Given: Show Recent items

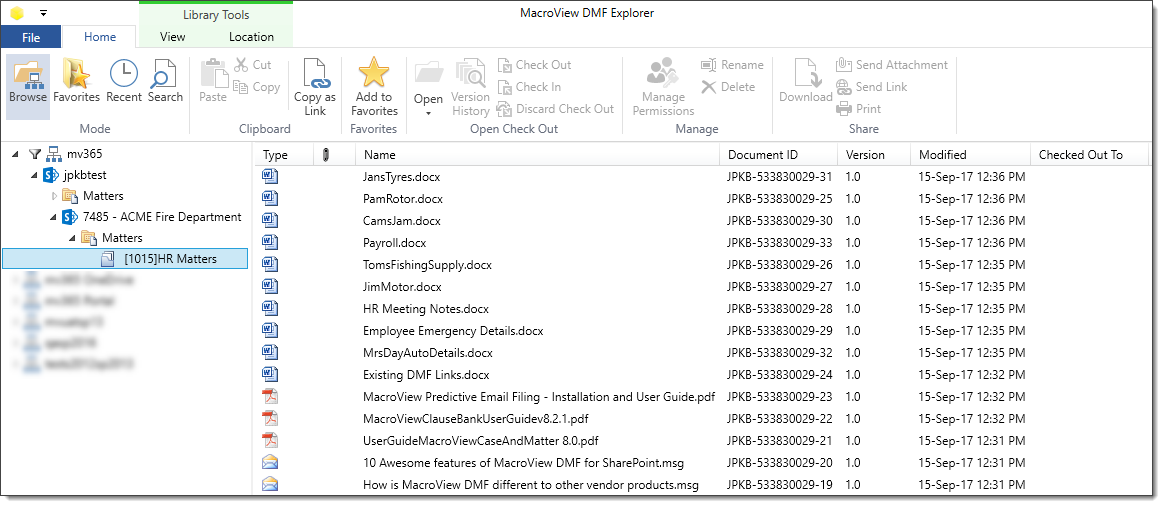Looking at the screenshot, I should 124,82.
